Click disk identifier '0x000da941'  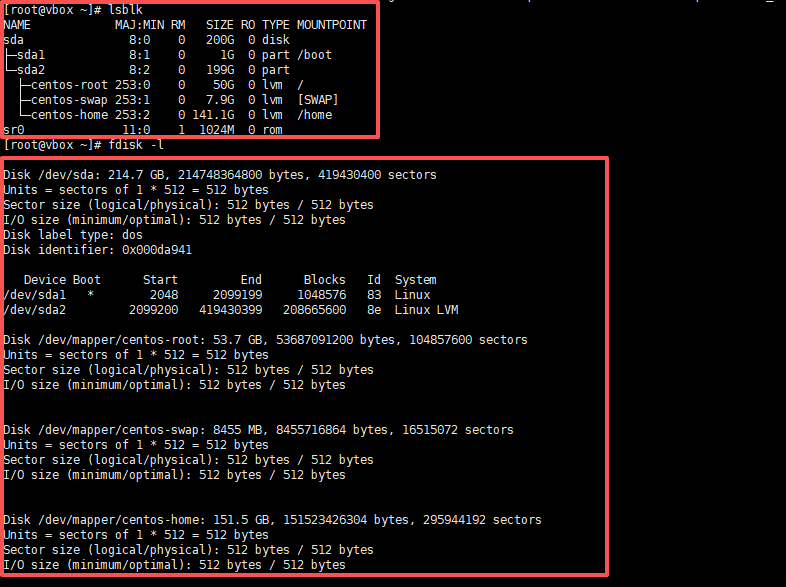point(157,250)
